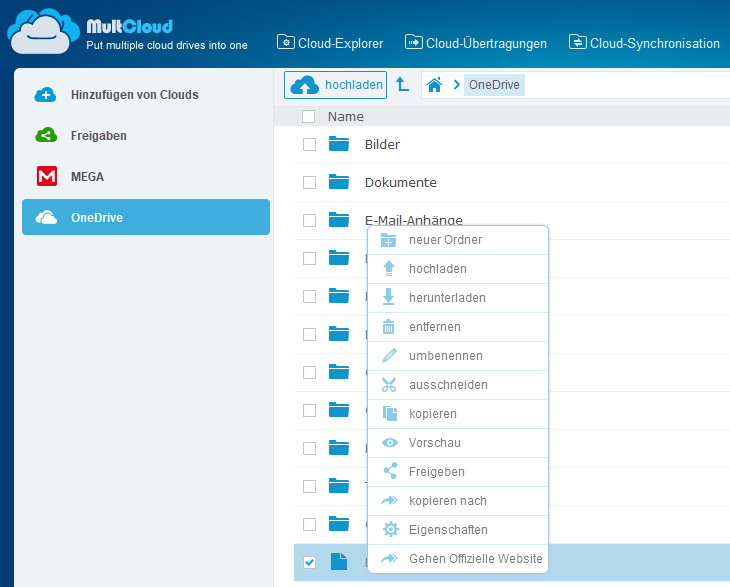Select Gehen Offizielle Website menu entry
This screenshot has height=587, width=730.
click(x=458, y=559)
